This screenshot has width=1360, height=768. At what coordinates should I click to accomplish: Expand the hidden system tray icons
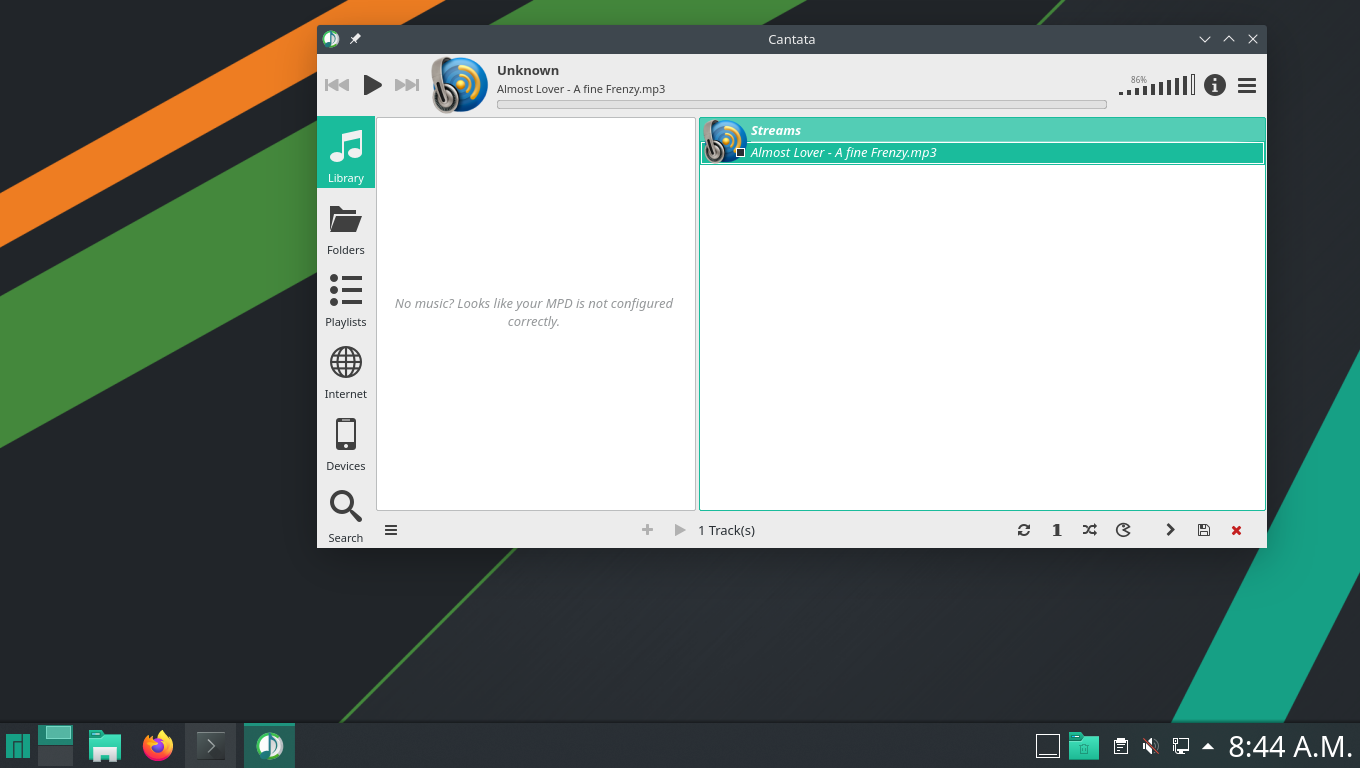[1208, 746]
